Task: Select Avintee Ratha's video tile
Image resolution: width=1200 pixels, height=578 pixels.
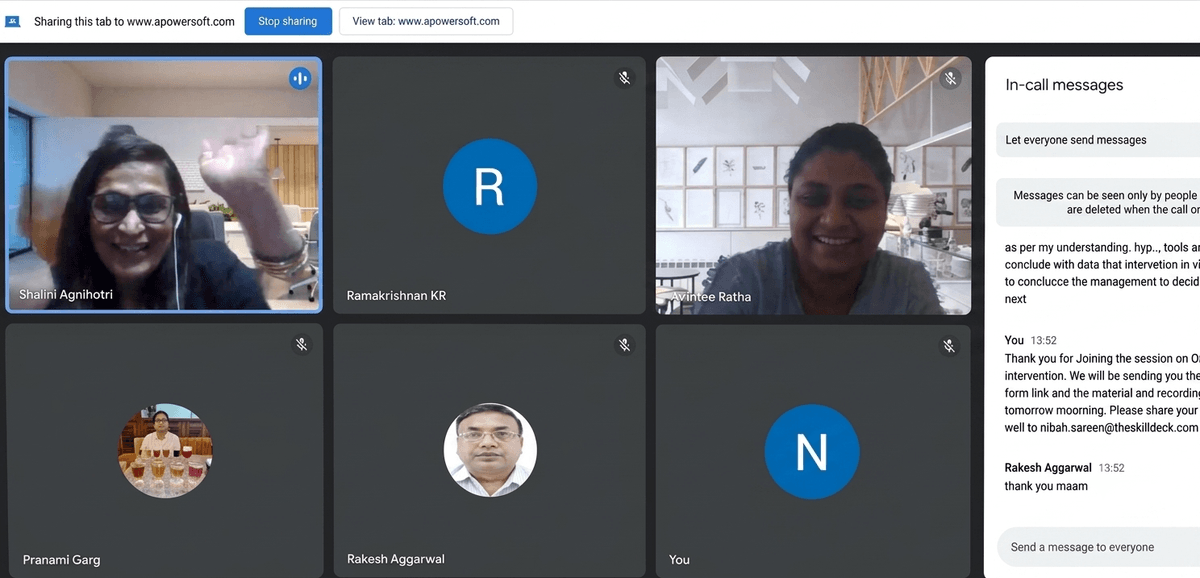Action: [x=813, y=185]
